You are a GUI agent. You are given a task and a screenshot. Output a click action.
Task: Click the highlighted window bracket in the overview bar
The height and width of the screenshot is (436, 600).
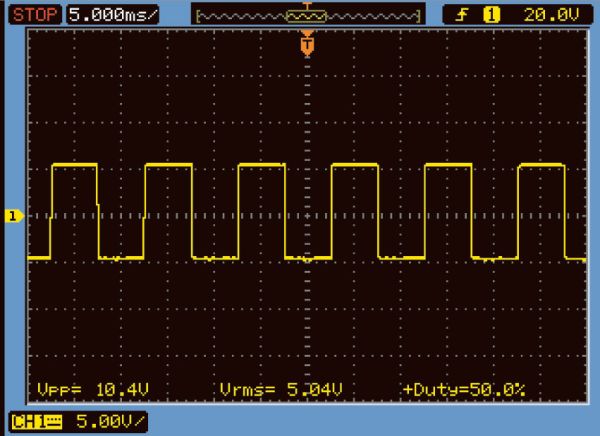307,18
